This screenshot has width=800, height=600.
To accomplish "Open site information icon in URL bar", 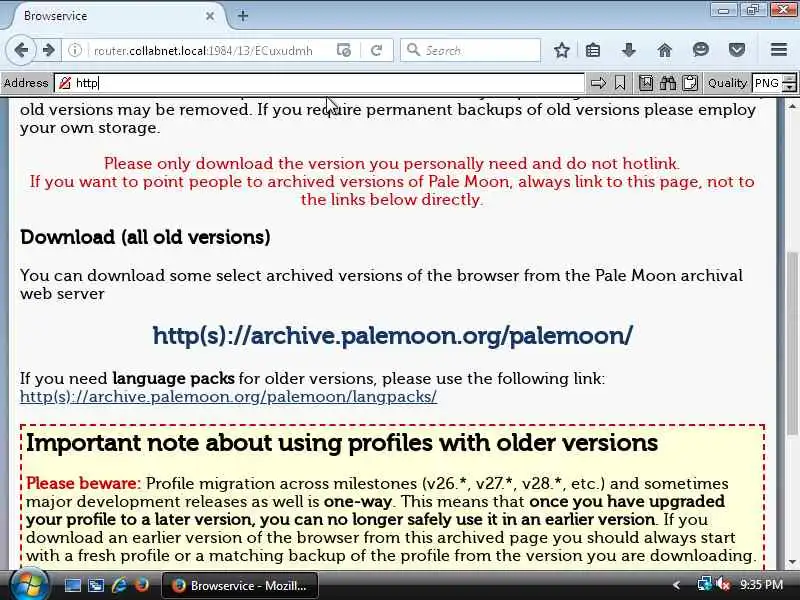I will point(75,50).
